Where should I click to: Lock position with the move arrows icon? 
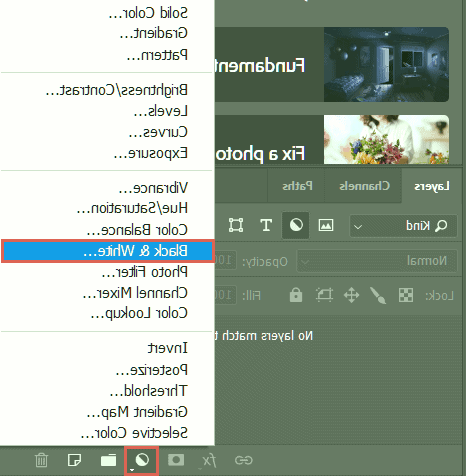[x=351, y=295]
